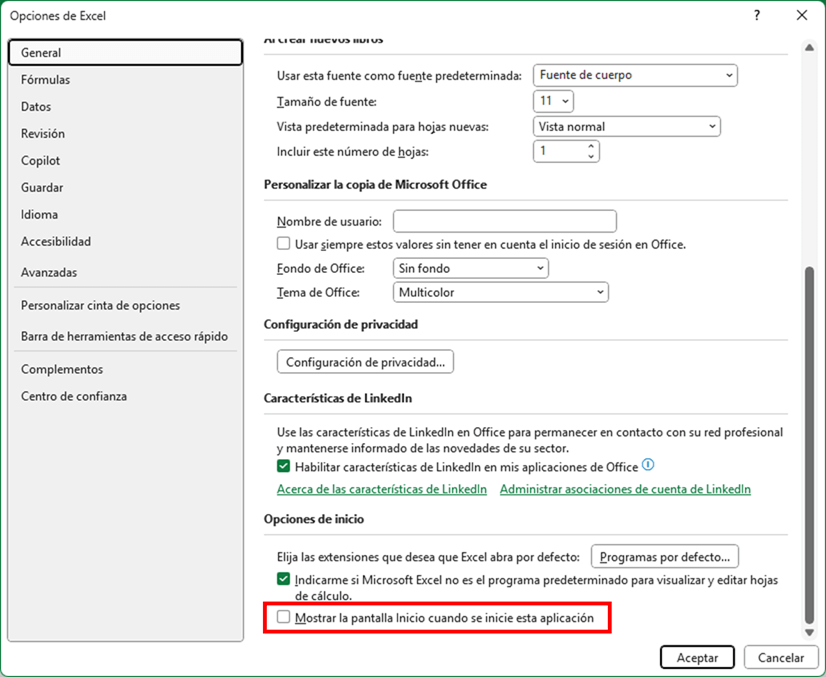Open 'Administrar asociaciones de cuenta de LinkedIn' link
Image resolution: width=826 pixels, height=677 pixels.
point(625,489)
